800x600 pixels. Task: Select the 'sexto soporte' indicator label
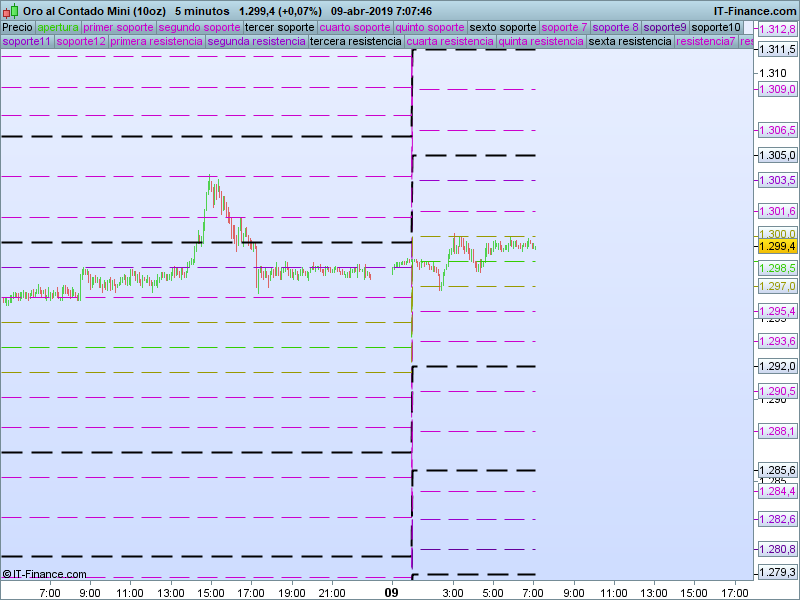(503, 27)
